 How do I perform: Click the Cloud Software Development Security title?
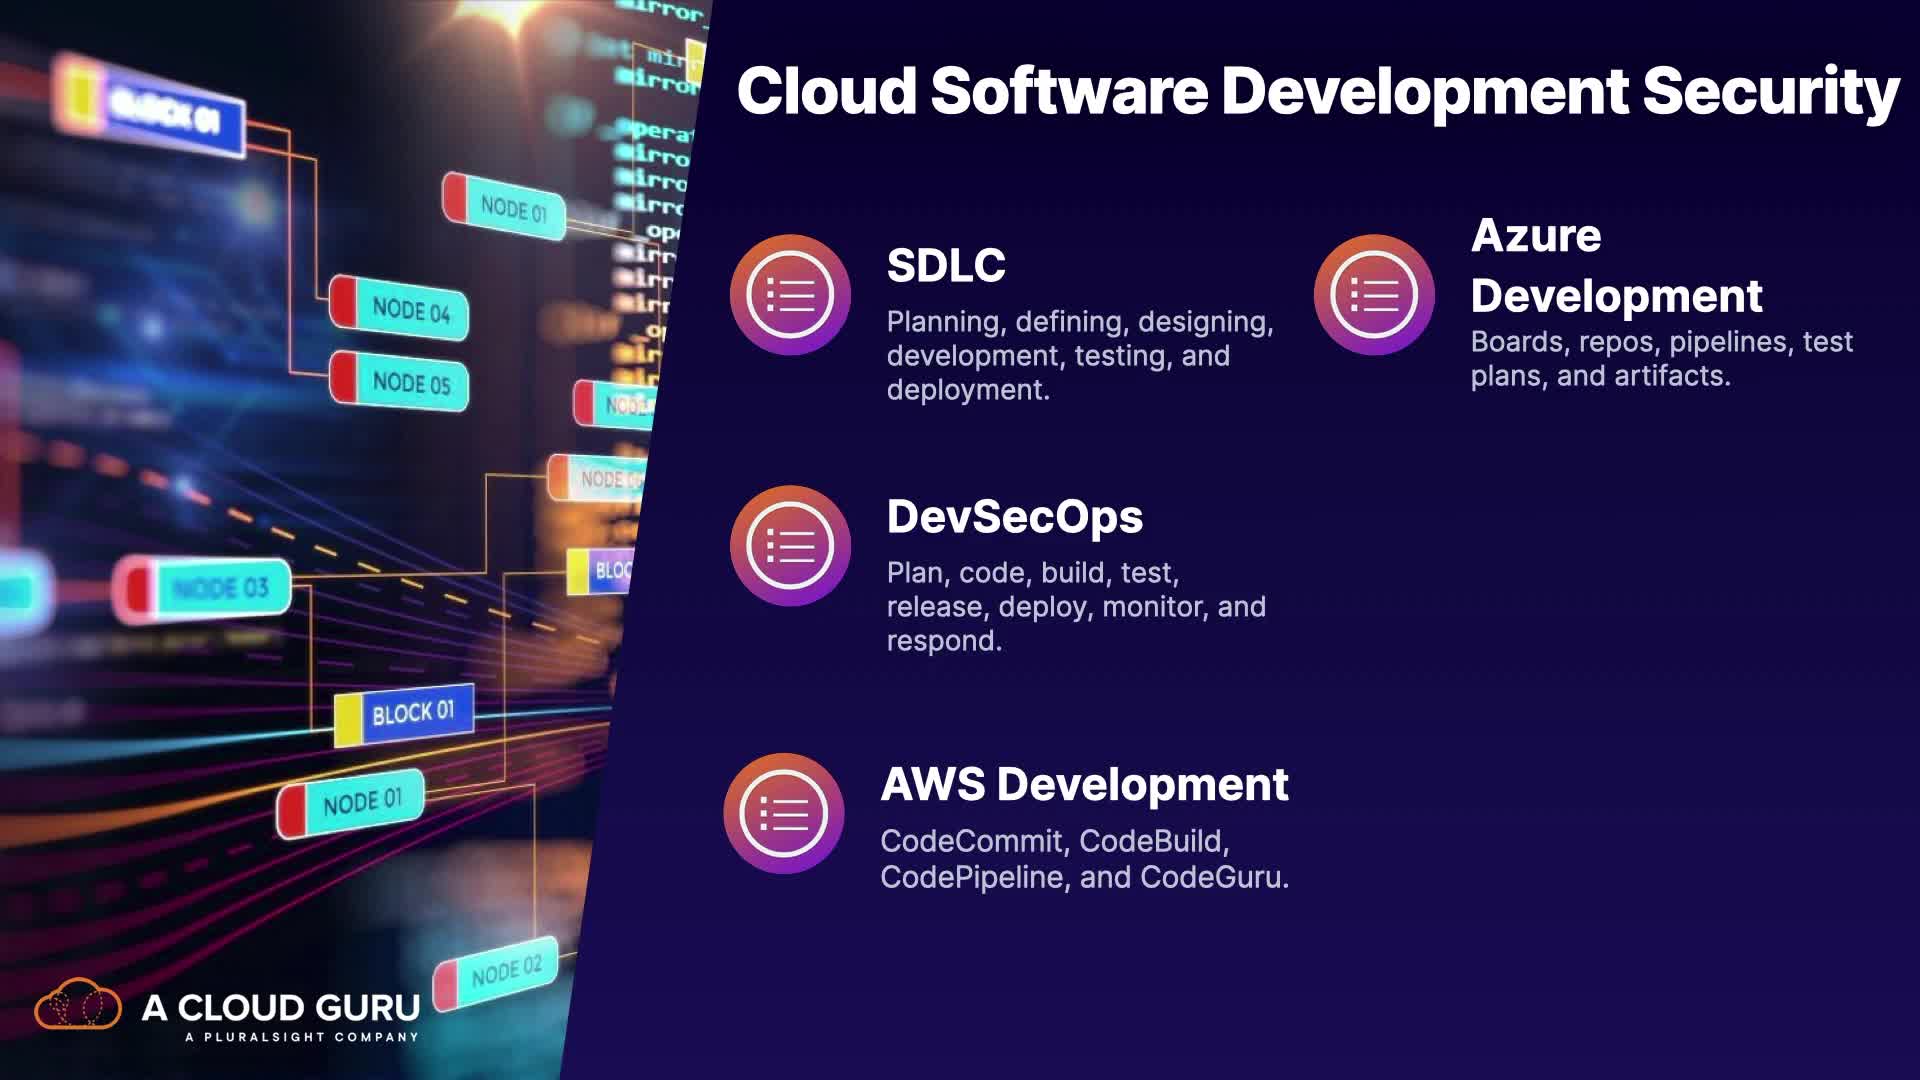(1317, 90)
